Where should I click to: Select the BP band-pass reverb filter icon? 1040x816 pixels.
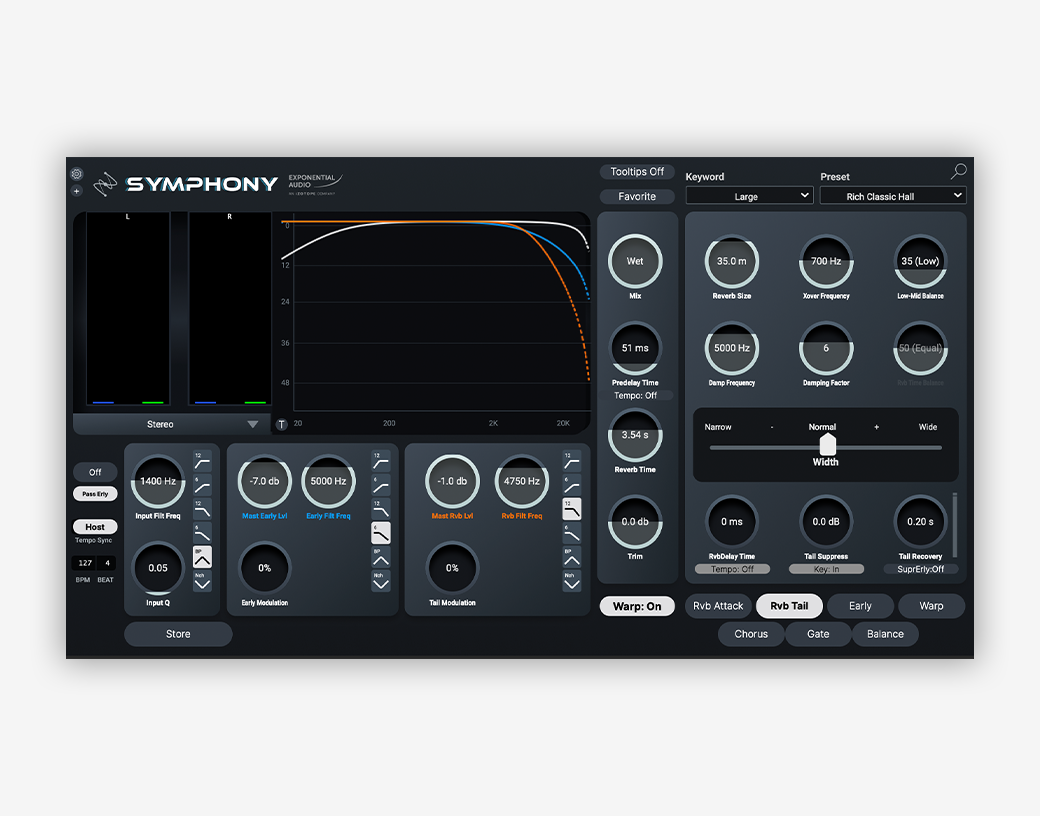pyautogui.click(x=572, y=557)
